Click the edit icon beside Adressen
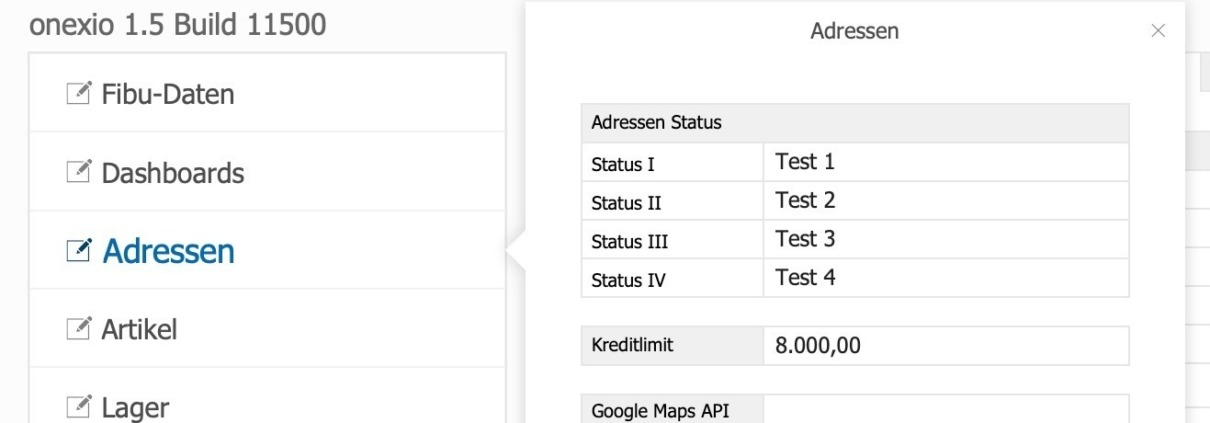Screen dimensions: 1210x423 click(78, 250)
